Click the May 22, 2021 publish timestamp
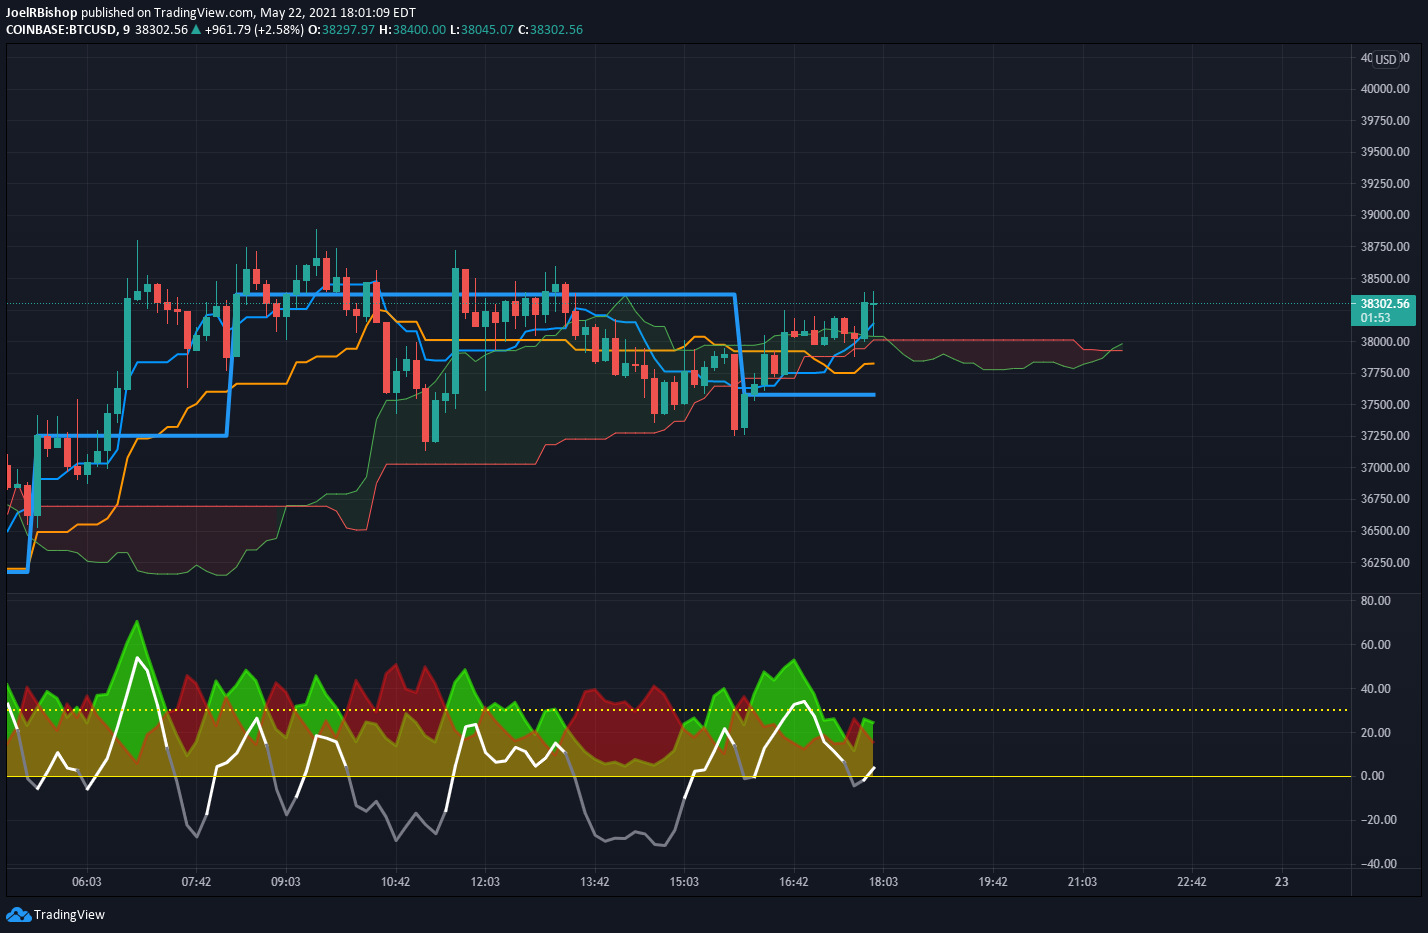The width and height of the screenshot is (1428, 933). (337, 13)
